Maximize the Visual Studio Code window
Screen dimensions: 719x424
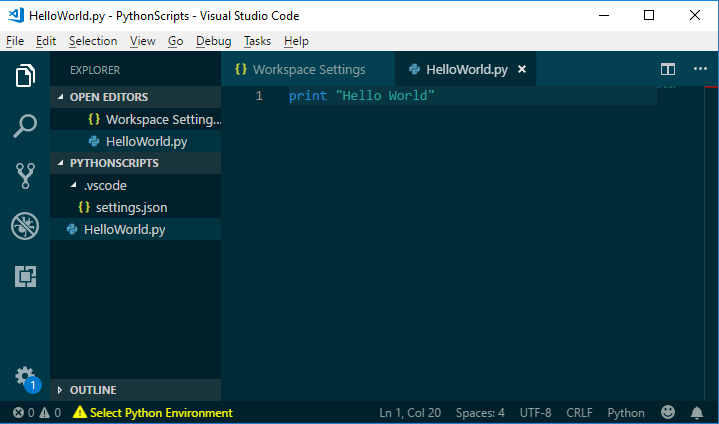(649, 15)
